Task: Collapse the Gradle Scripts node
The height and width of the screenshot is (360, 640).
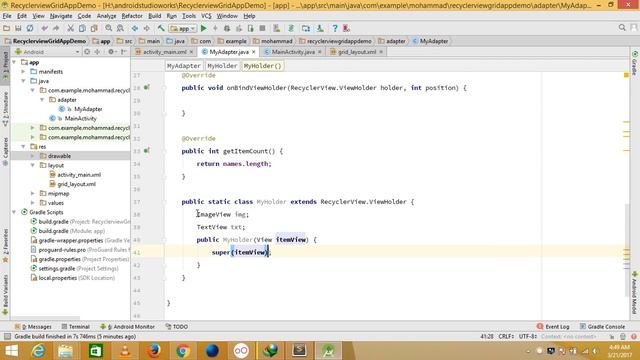Action: tap(14, 212)
